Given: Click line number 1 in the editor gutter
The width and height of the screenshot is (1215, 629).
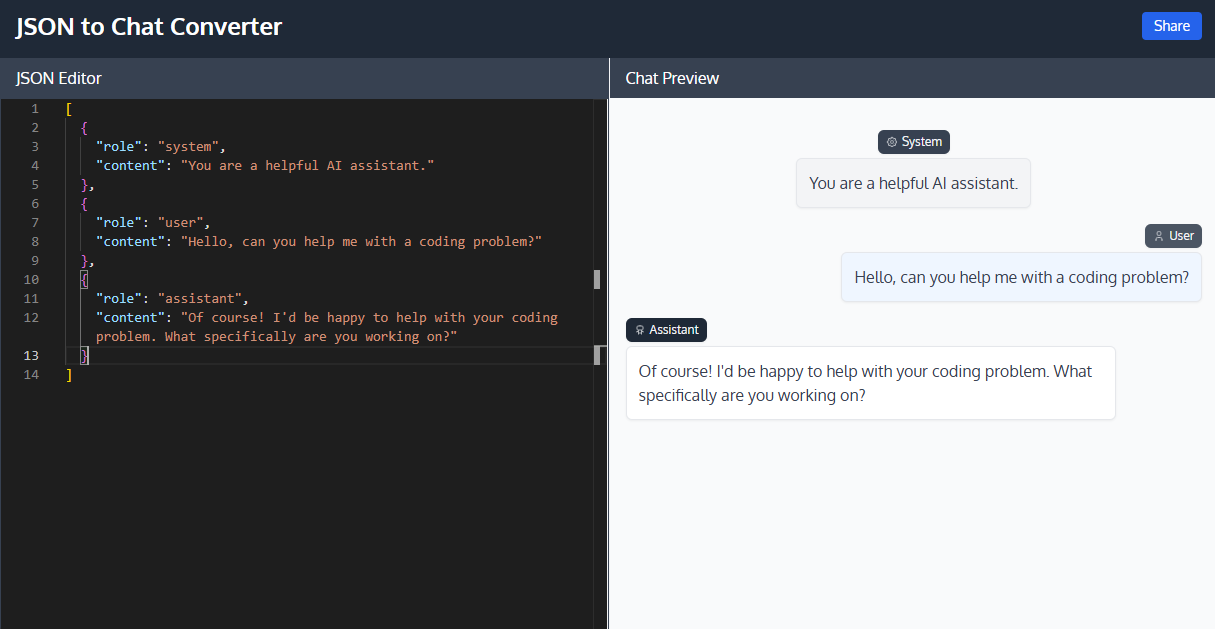Looking at the screenshot, I should click(35, 109).
